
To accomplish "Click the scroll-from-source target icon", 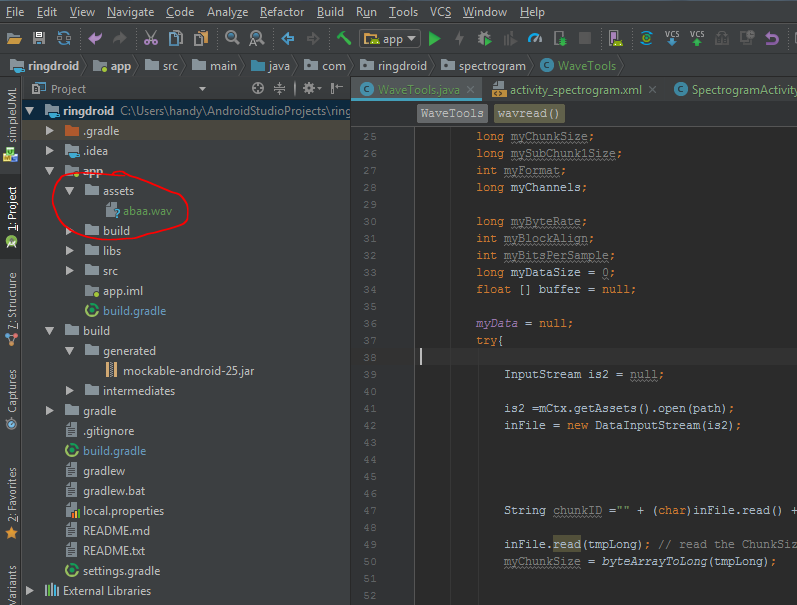I will [259, 89].
